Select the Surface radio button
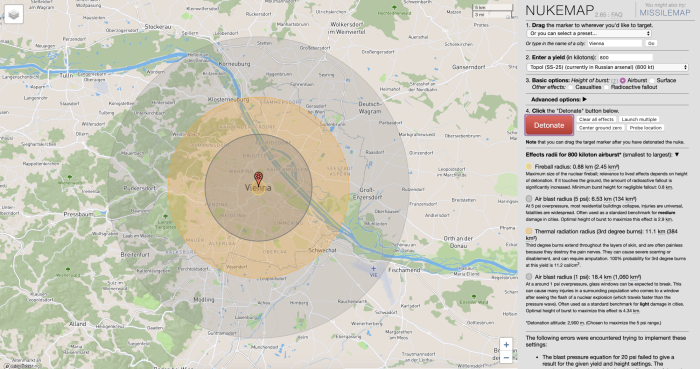 click(652, 81)
